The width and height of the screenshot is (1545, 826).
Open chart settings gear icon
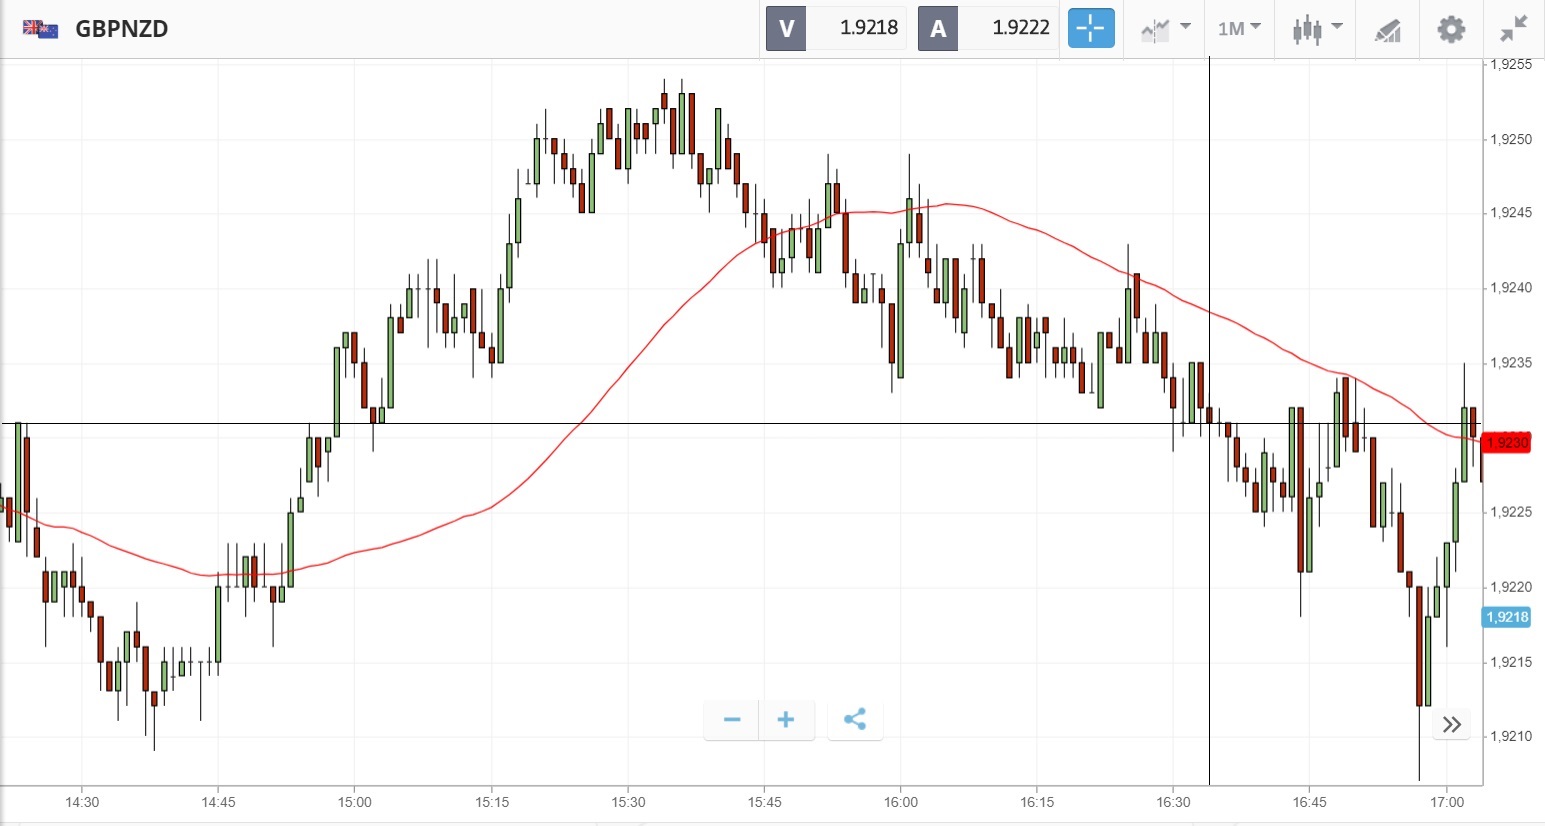[1451, 29]
